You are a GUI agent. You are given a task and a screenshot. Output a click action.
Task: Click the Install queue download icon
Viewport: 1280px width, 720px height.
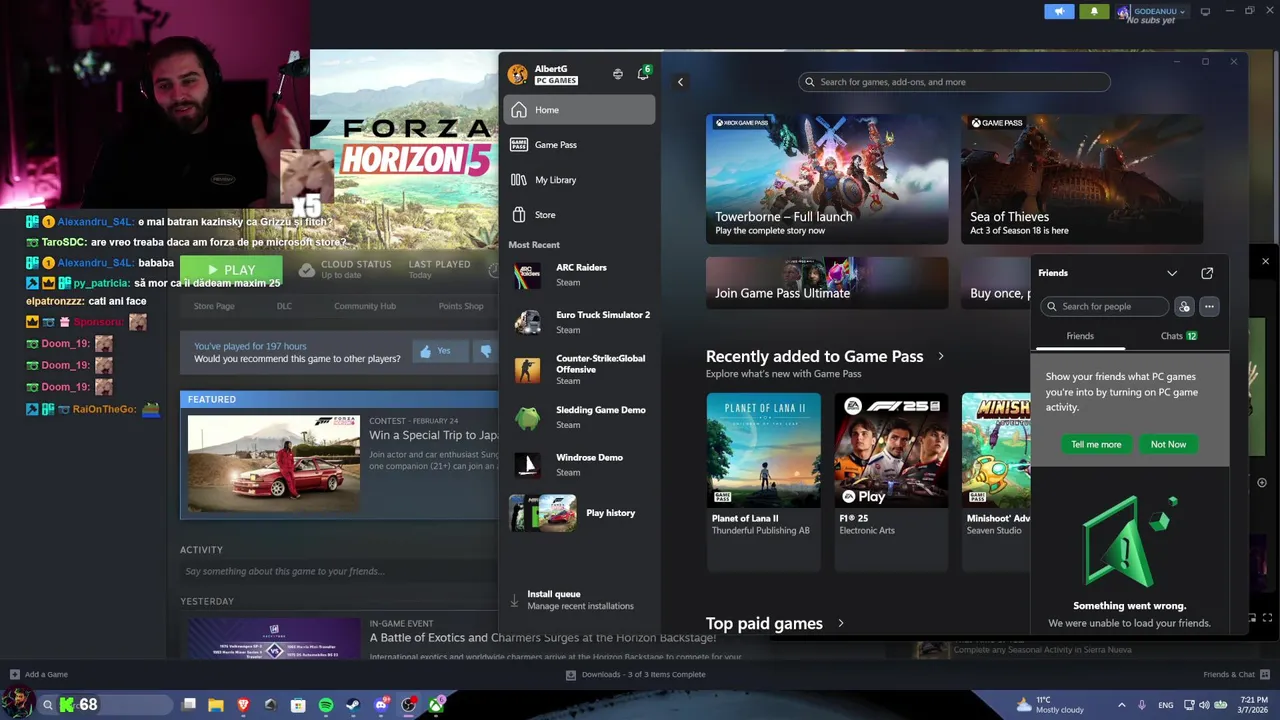click(514, 600)
